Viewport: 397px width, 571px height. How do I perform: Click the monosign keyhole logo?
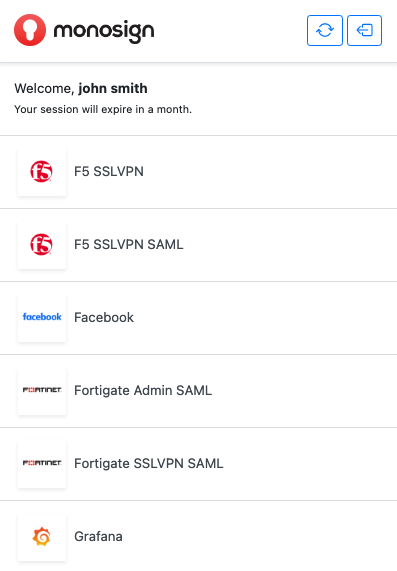click(x=30, y=30)
